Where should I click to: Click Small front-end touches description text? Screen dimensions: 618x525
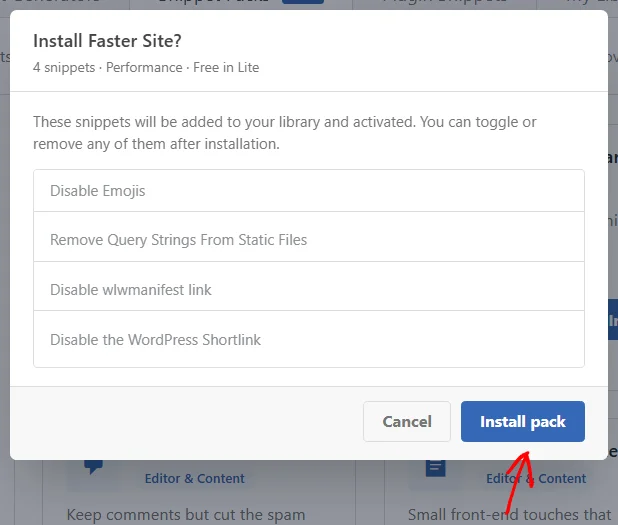pyautogui.click(x=509, y=515)
